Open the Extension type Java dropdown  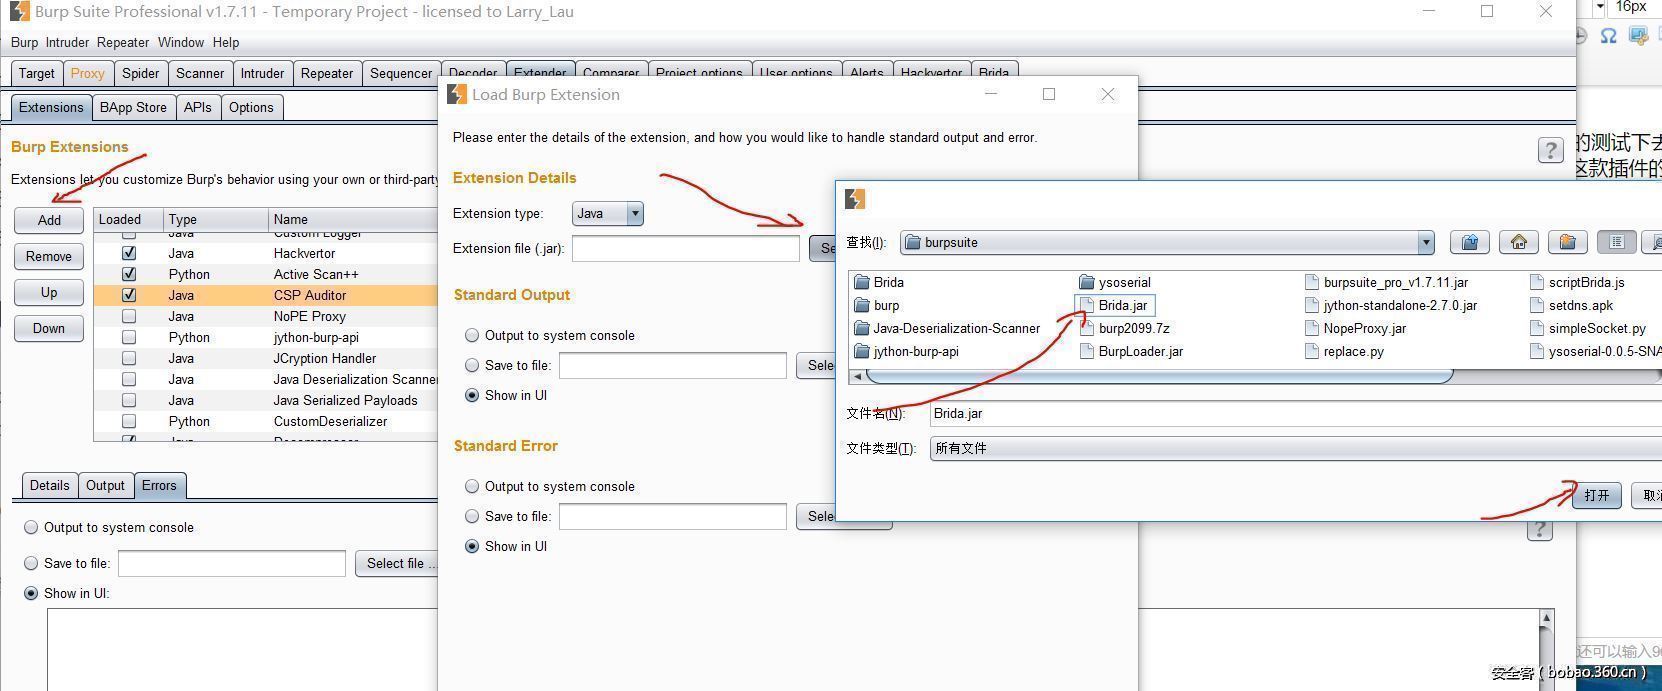click(607, 213)
